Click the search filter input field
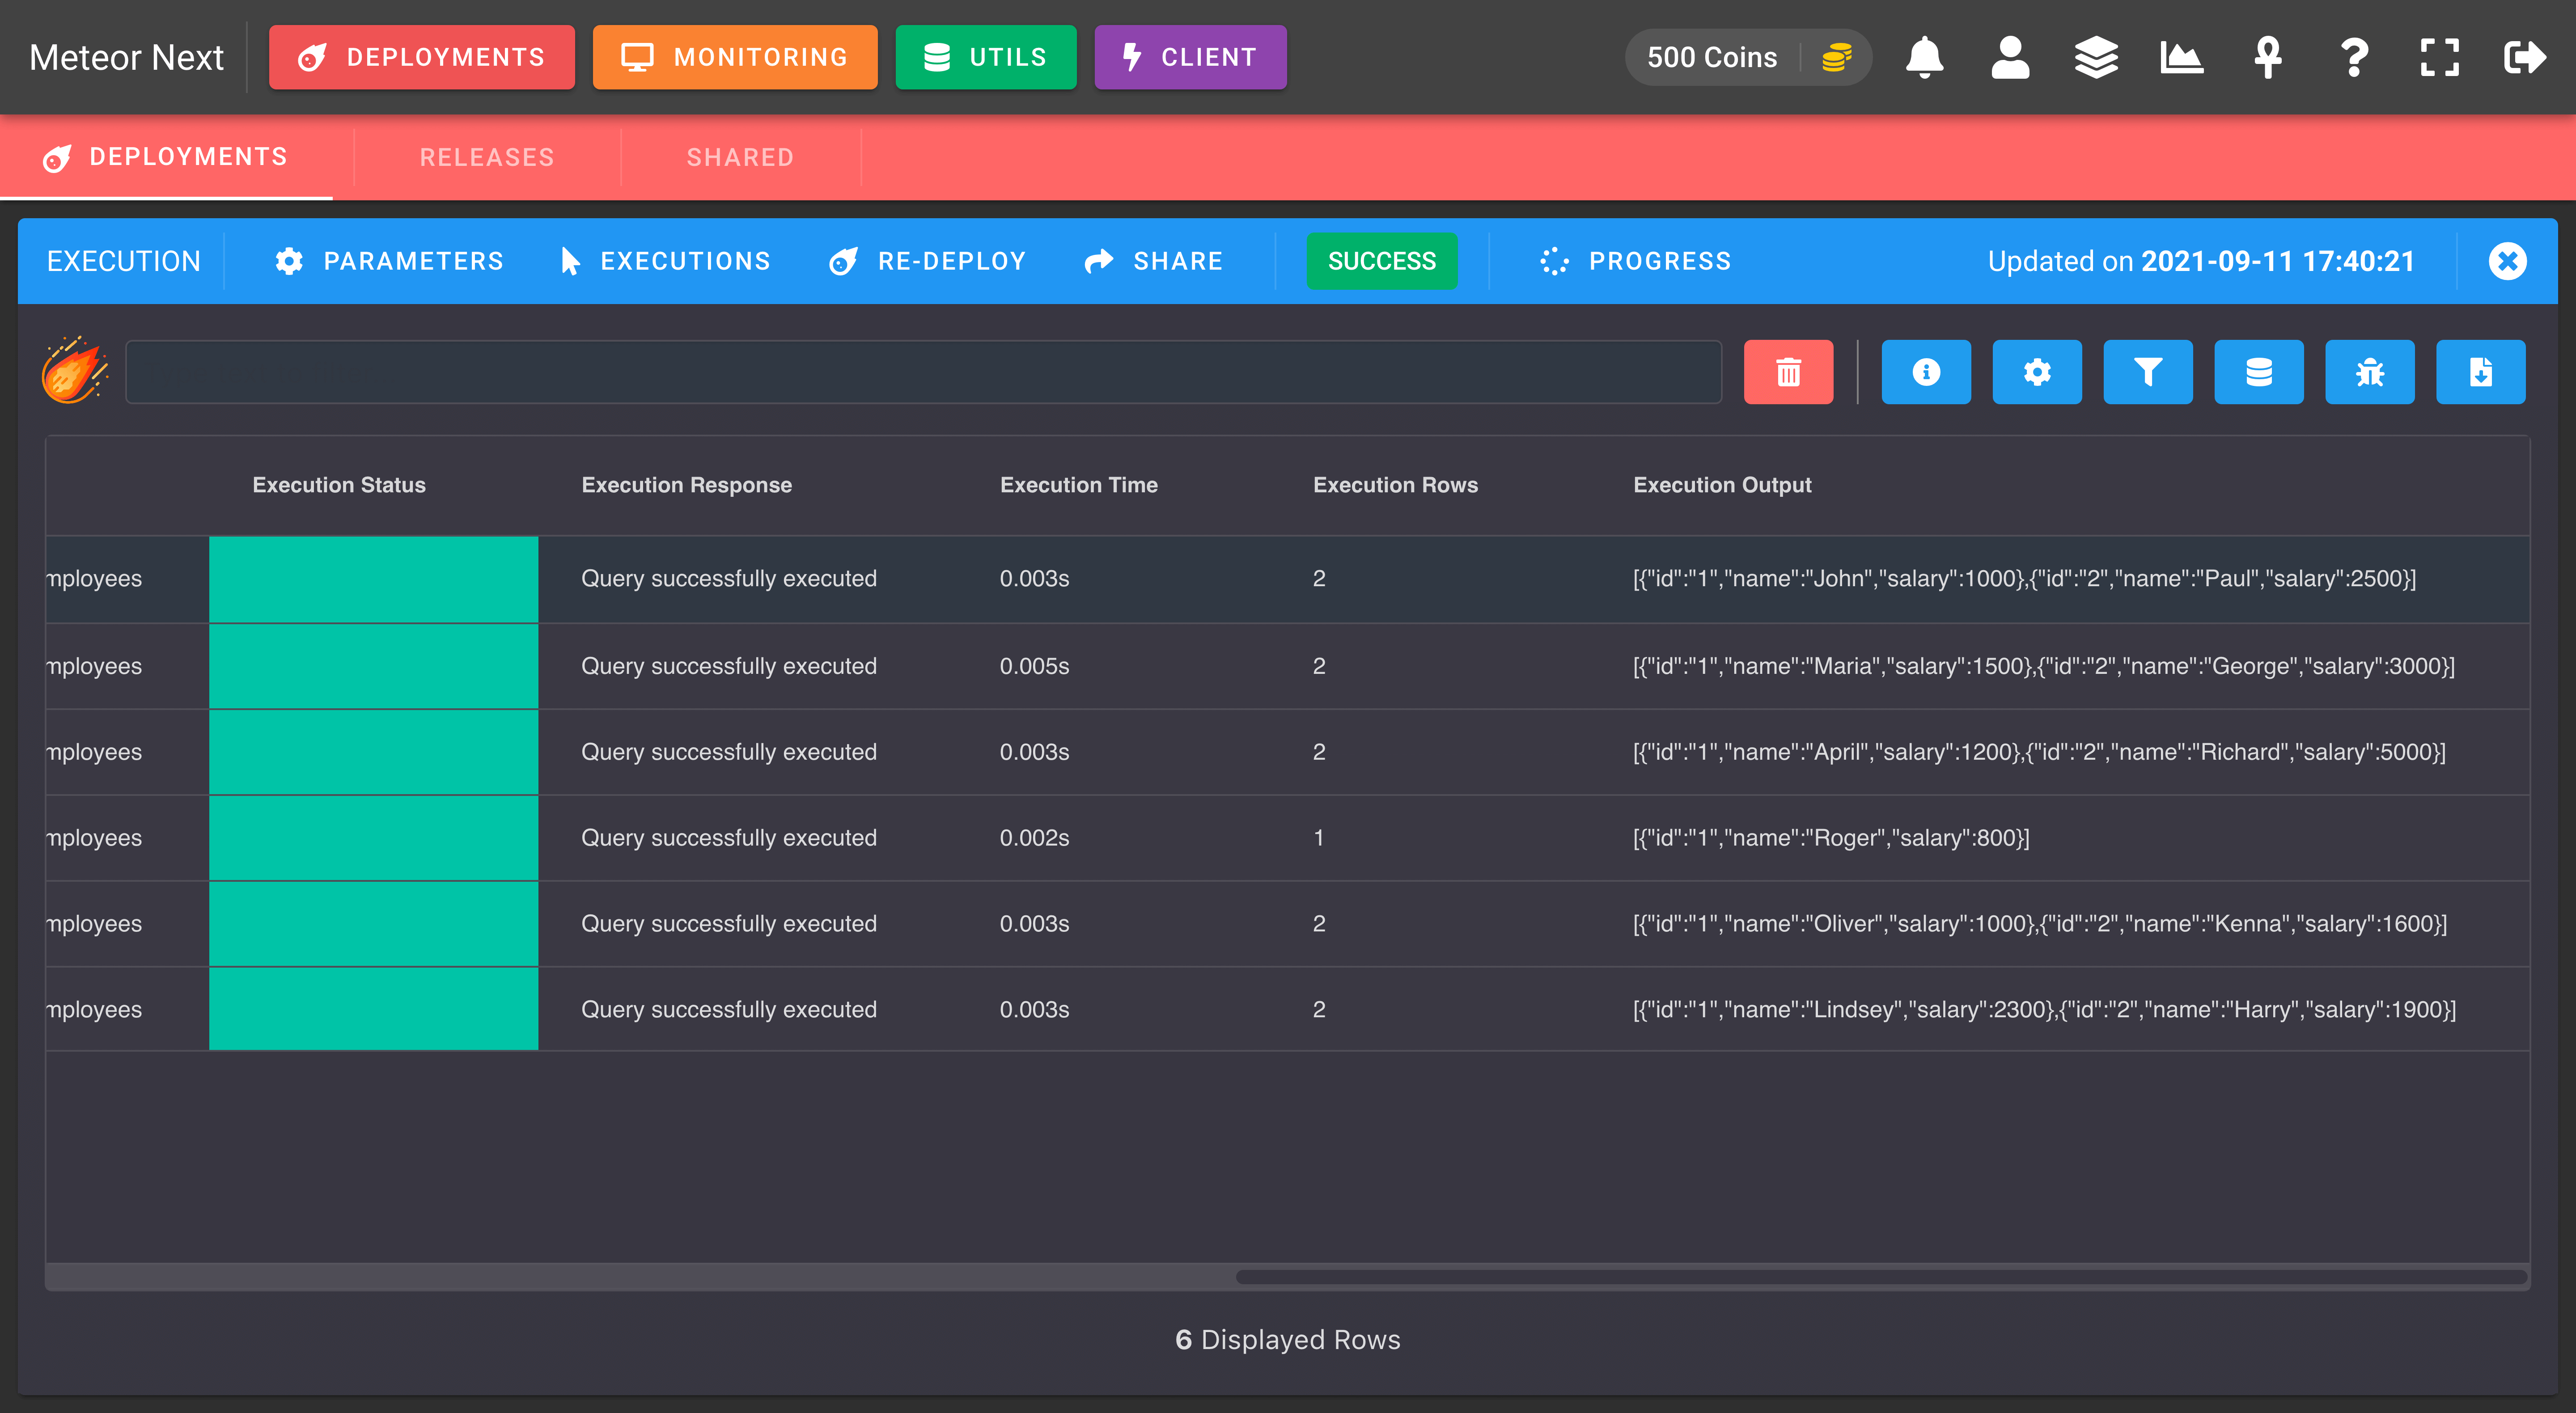Image resolution: width=2576 pixels, height=1413 pixels. tap(923, 372)
